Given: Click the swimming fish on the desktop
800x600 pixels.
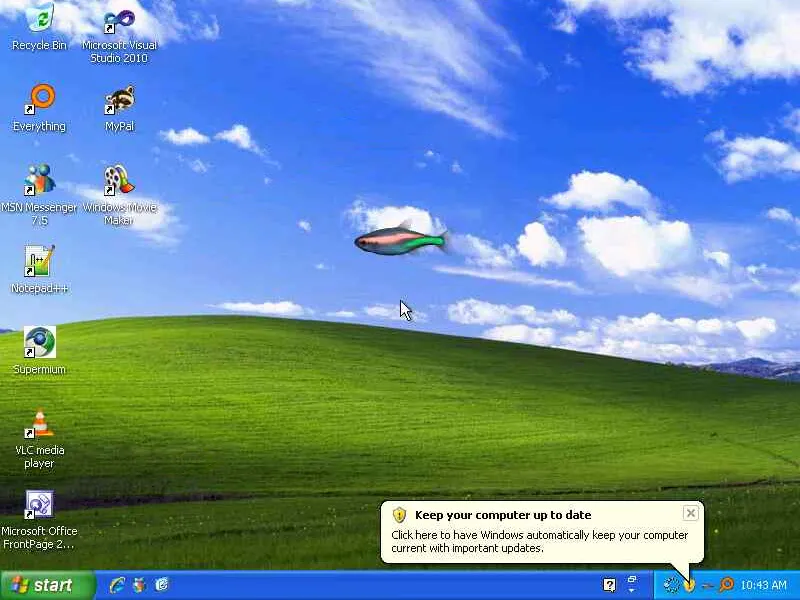Looking at the screenshot, I should pos(402,240).
